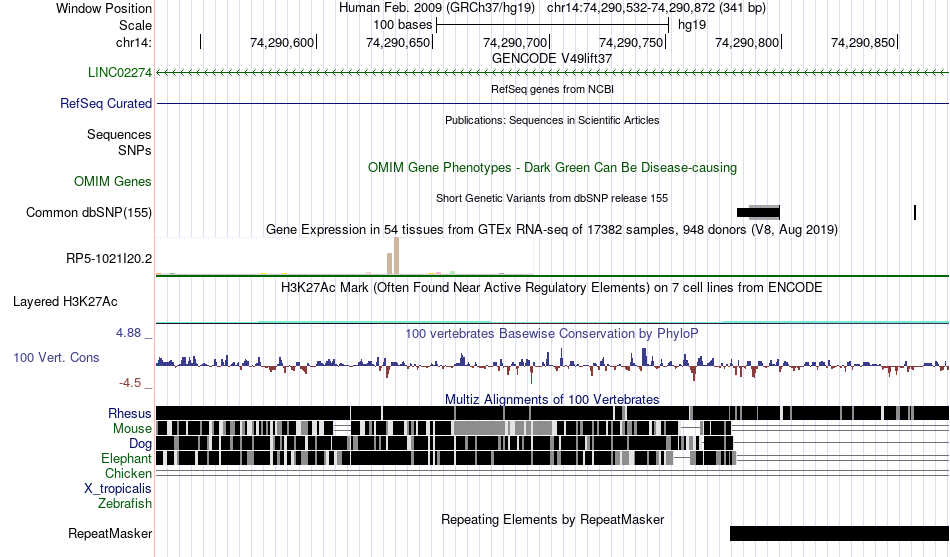Image resolution: width=950 pixels, height=557 pixels.
Task: Click the Common dbSNP(155) track label
Action: point(89,212)
